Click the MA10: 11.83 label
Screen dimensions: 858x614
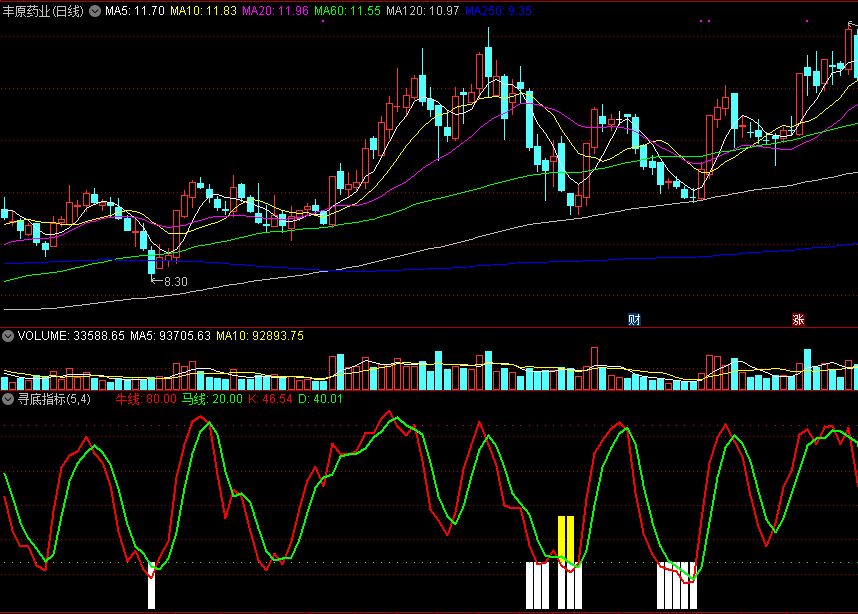(203, 11)
